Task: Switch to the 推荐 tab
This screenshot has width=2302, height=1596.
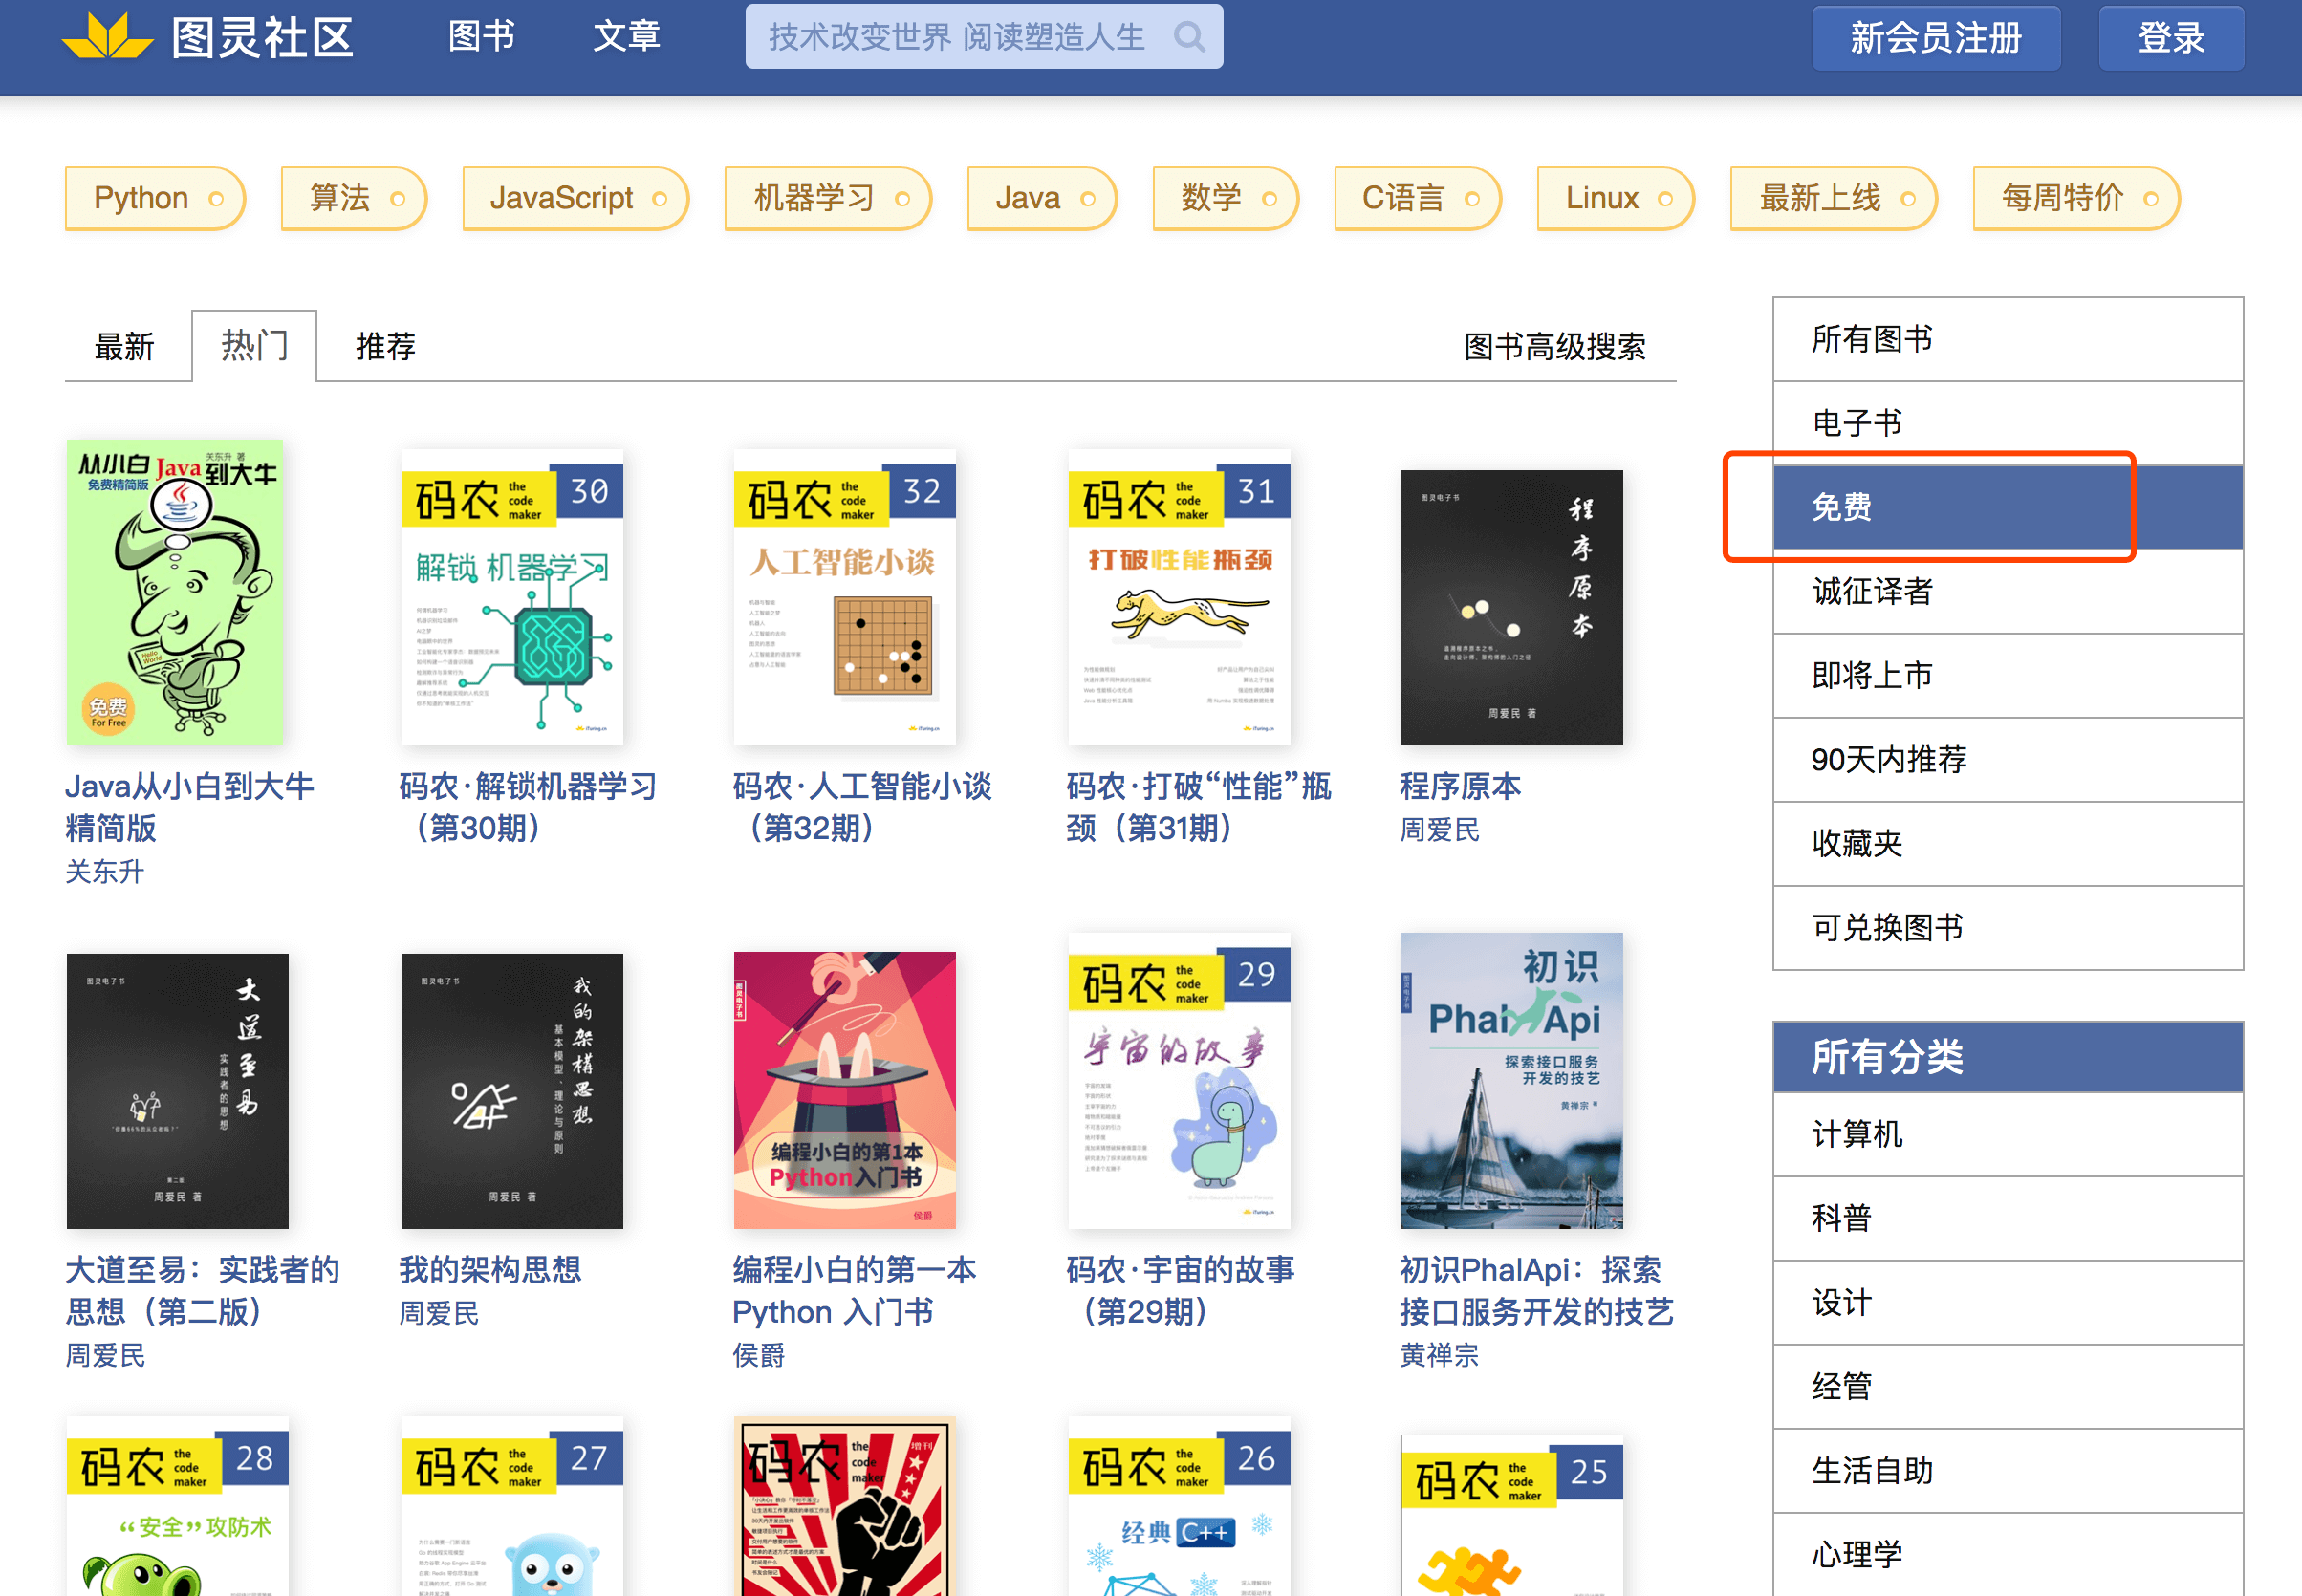Action: [x=385, y=347]
